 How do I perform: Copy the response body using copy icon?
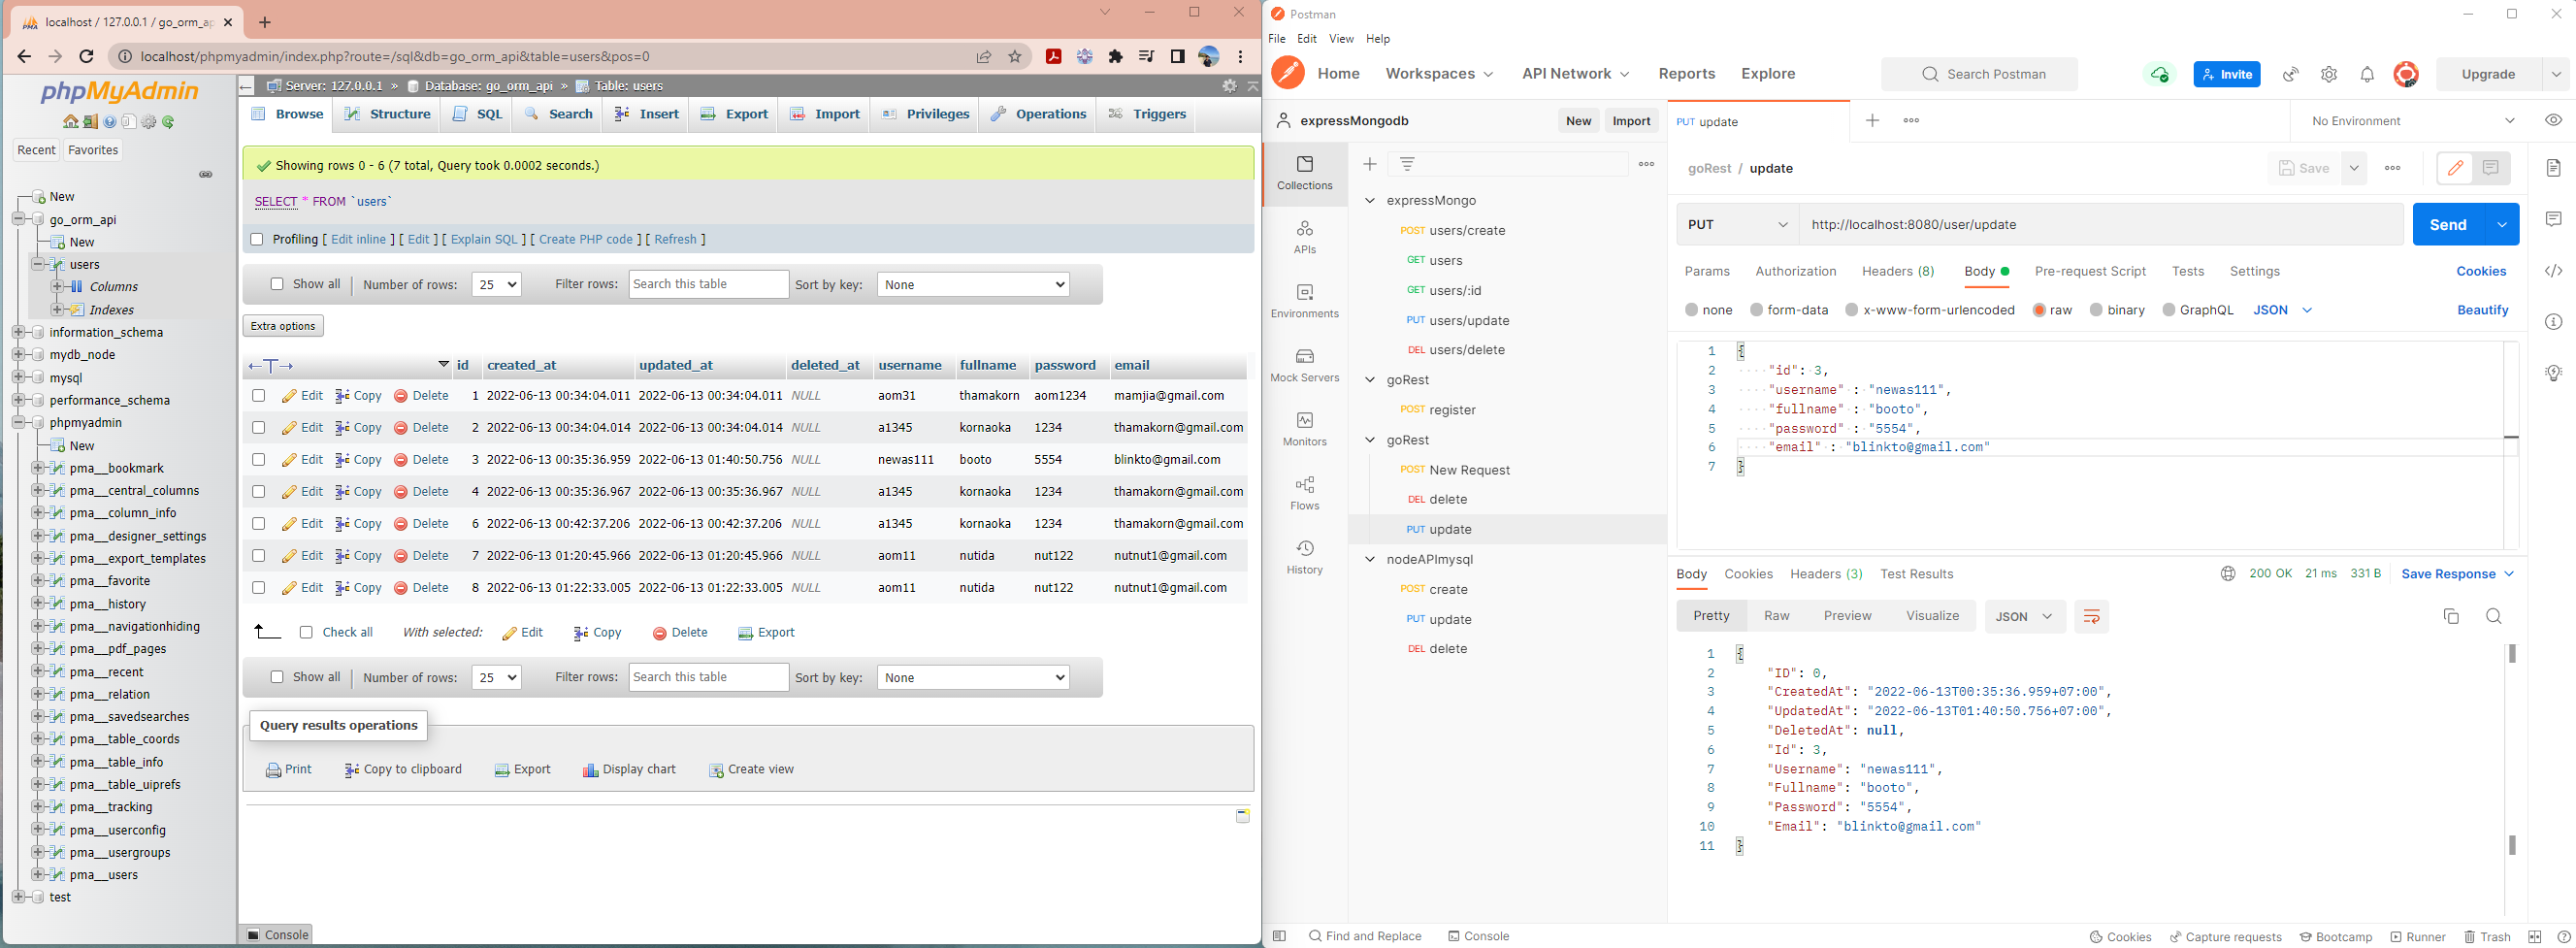point(2451,616)
